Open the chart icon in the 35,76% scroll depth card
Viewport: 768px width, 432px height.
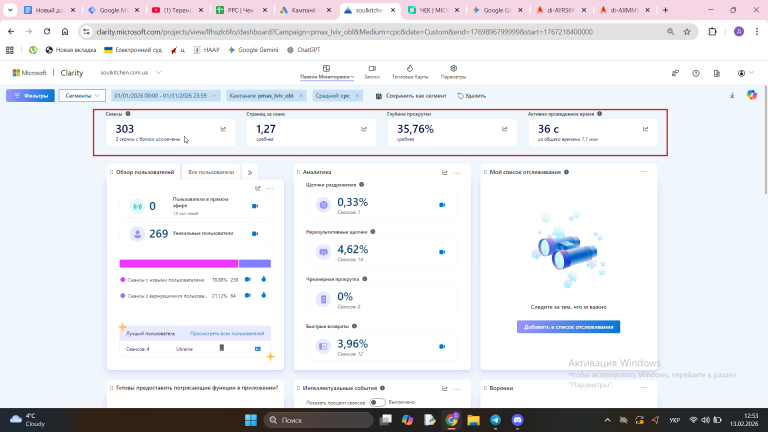504,129
